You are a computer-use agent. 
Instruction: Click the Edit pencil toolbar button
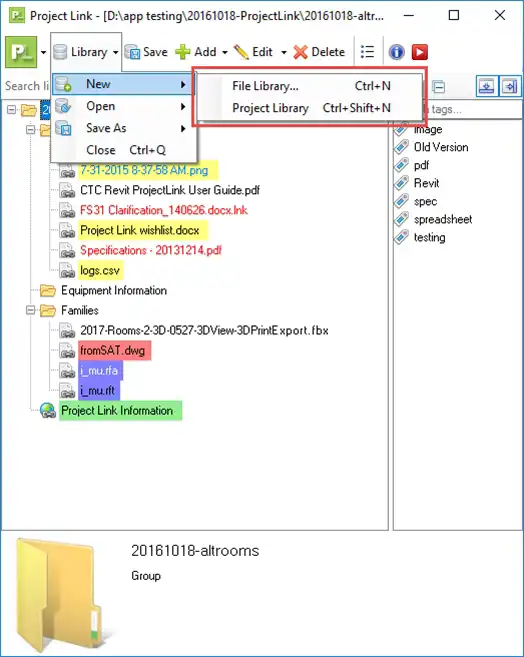pos(253,52)
